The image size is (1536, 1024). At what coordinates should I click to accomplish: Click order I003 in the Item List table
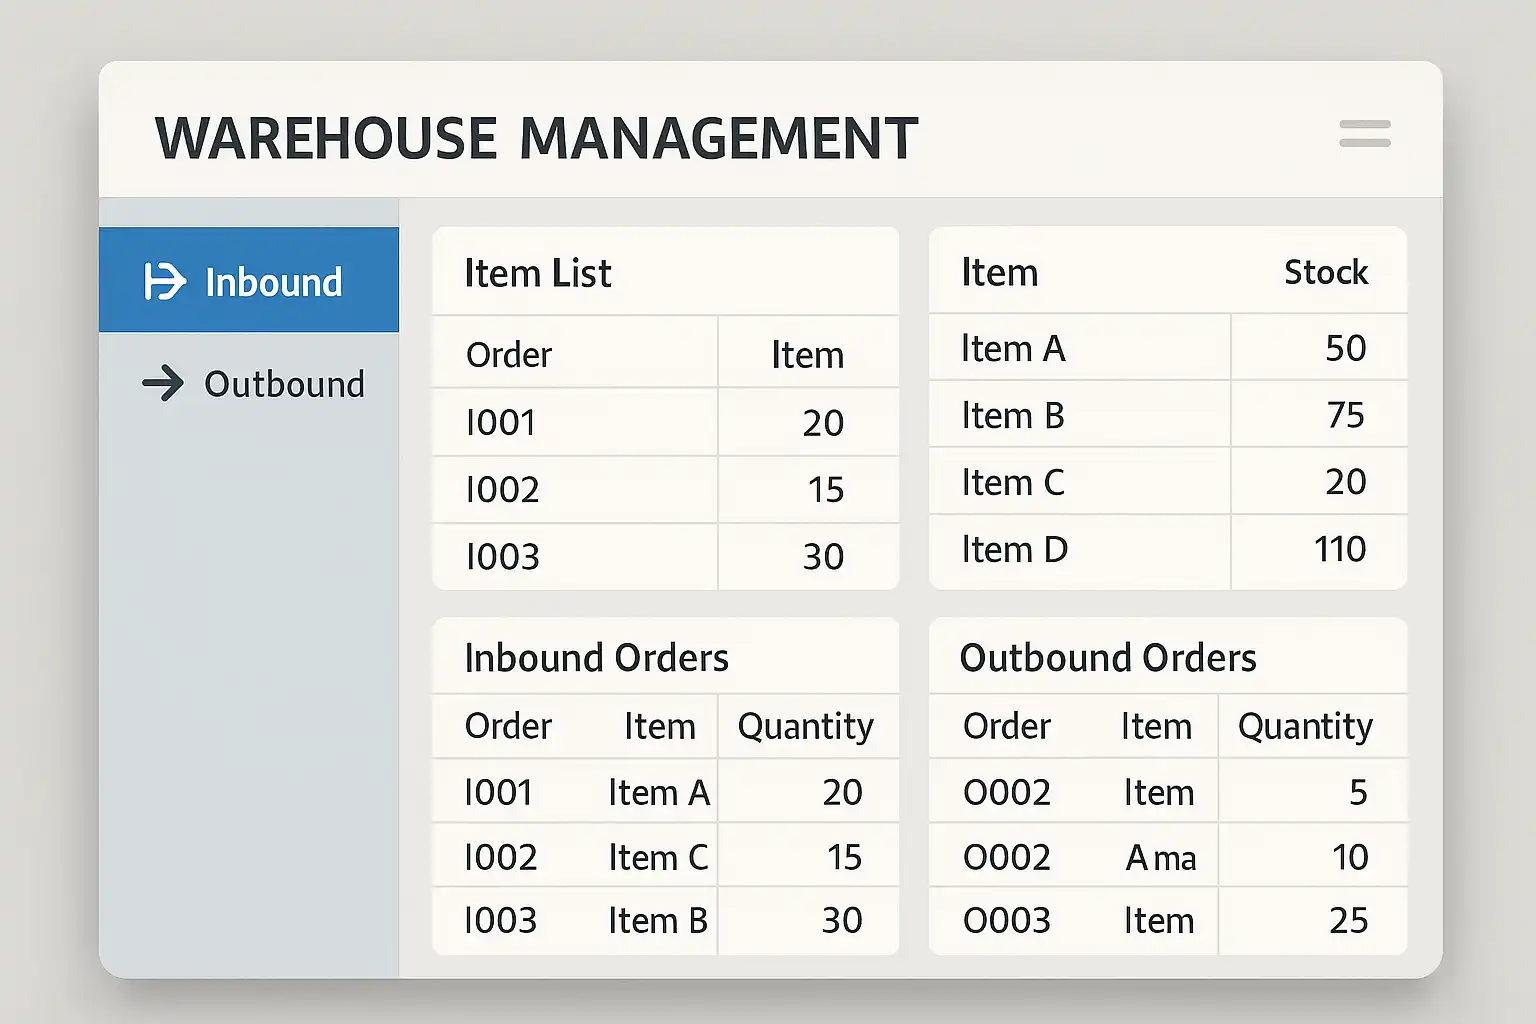pos(502,557)
